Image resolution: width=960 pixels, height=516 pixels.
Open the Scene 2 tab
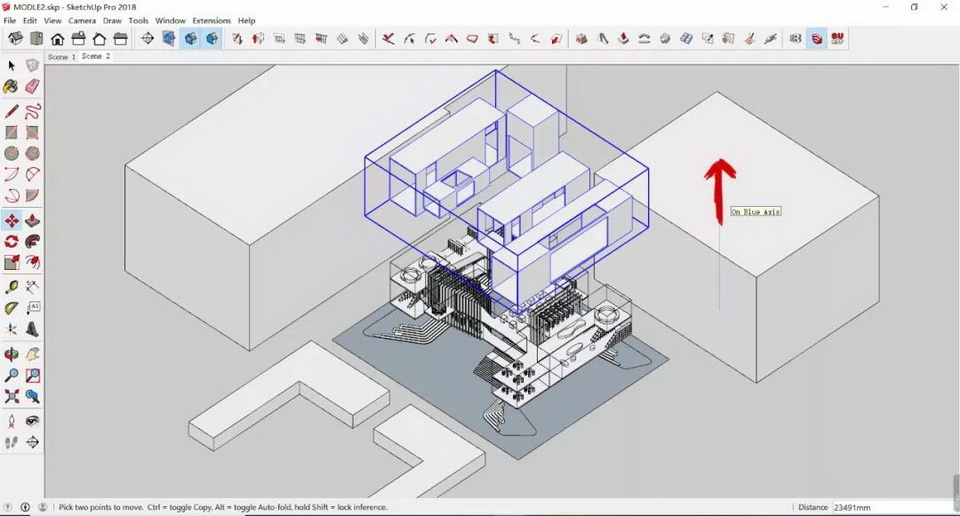click(96, 57)
